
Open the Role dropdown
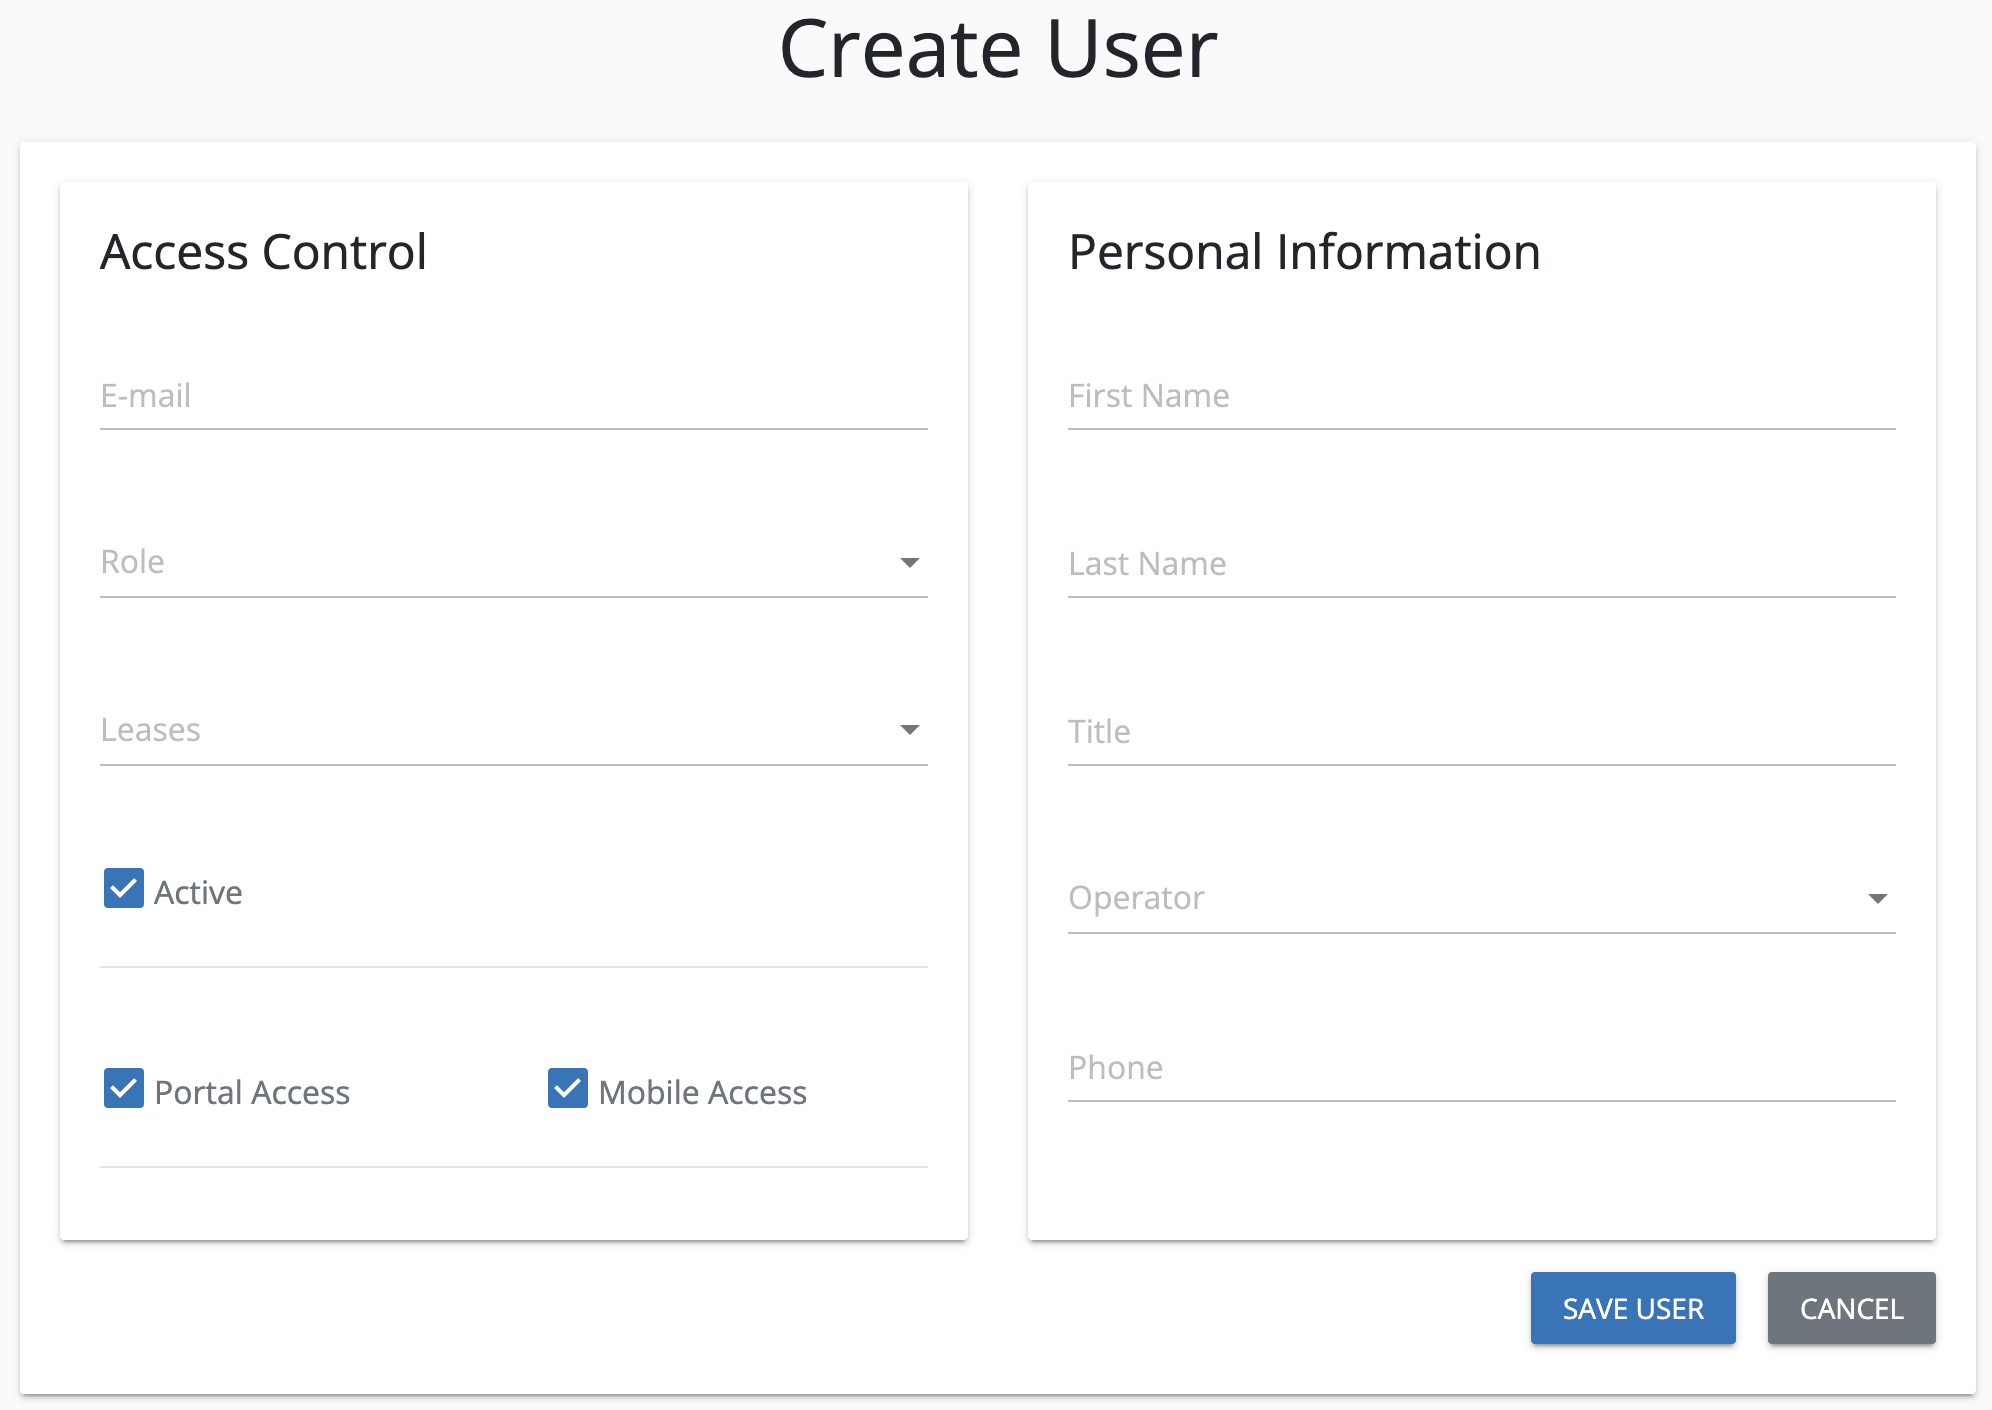pos(500,562)
